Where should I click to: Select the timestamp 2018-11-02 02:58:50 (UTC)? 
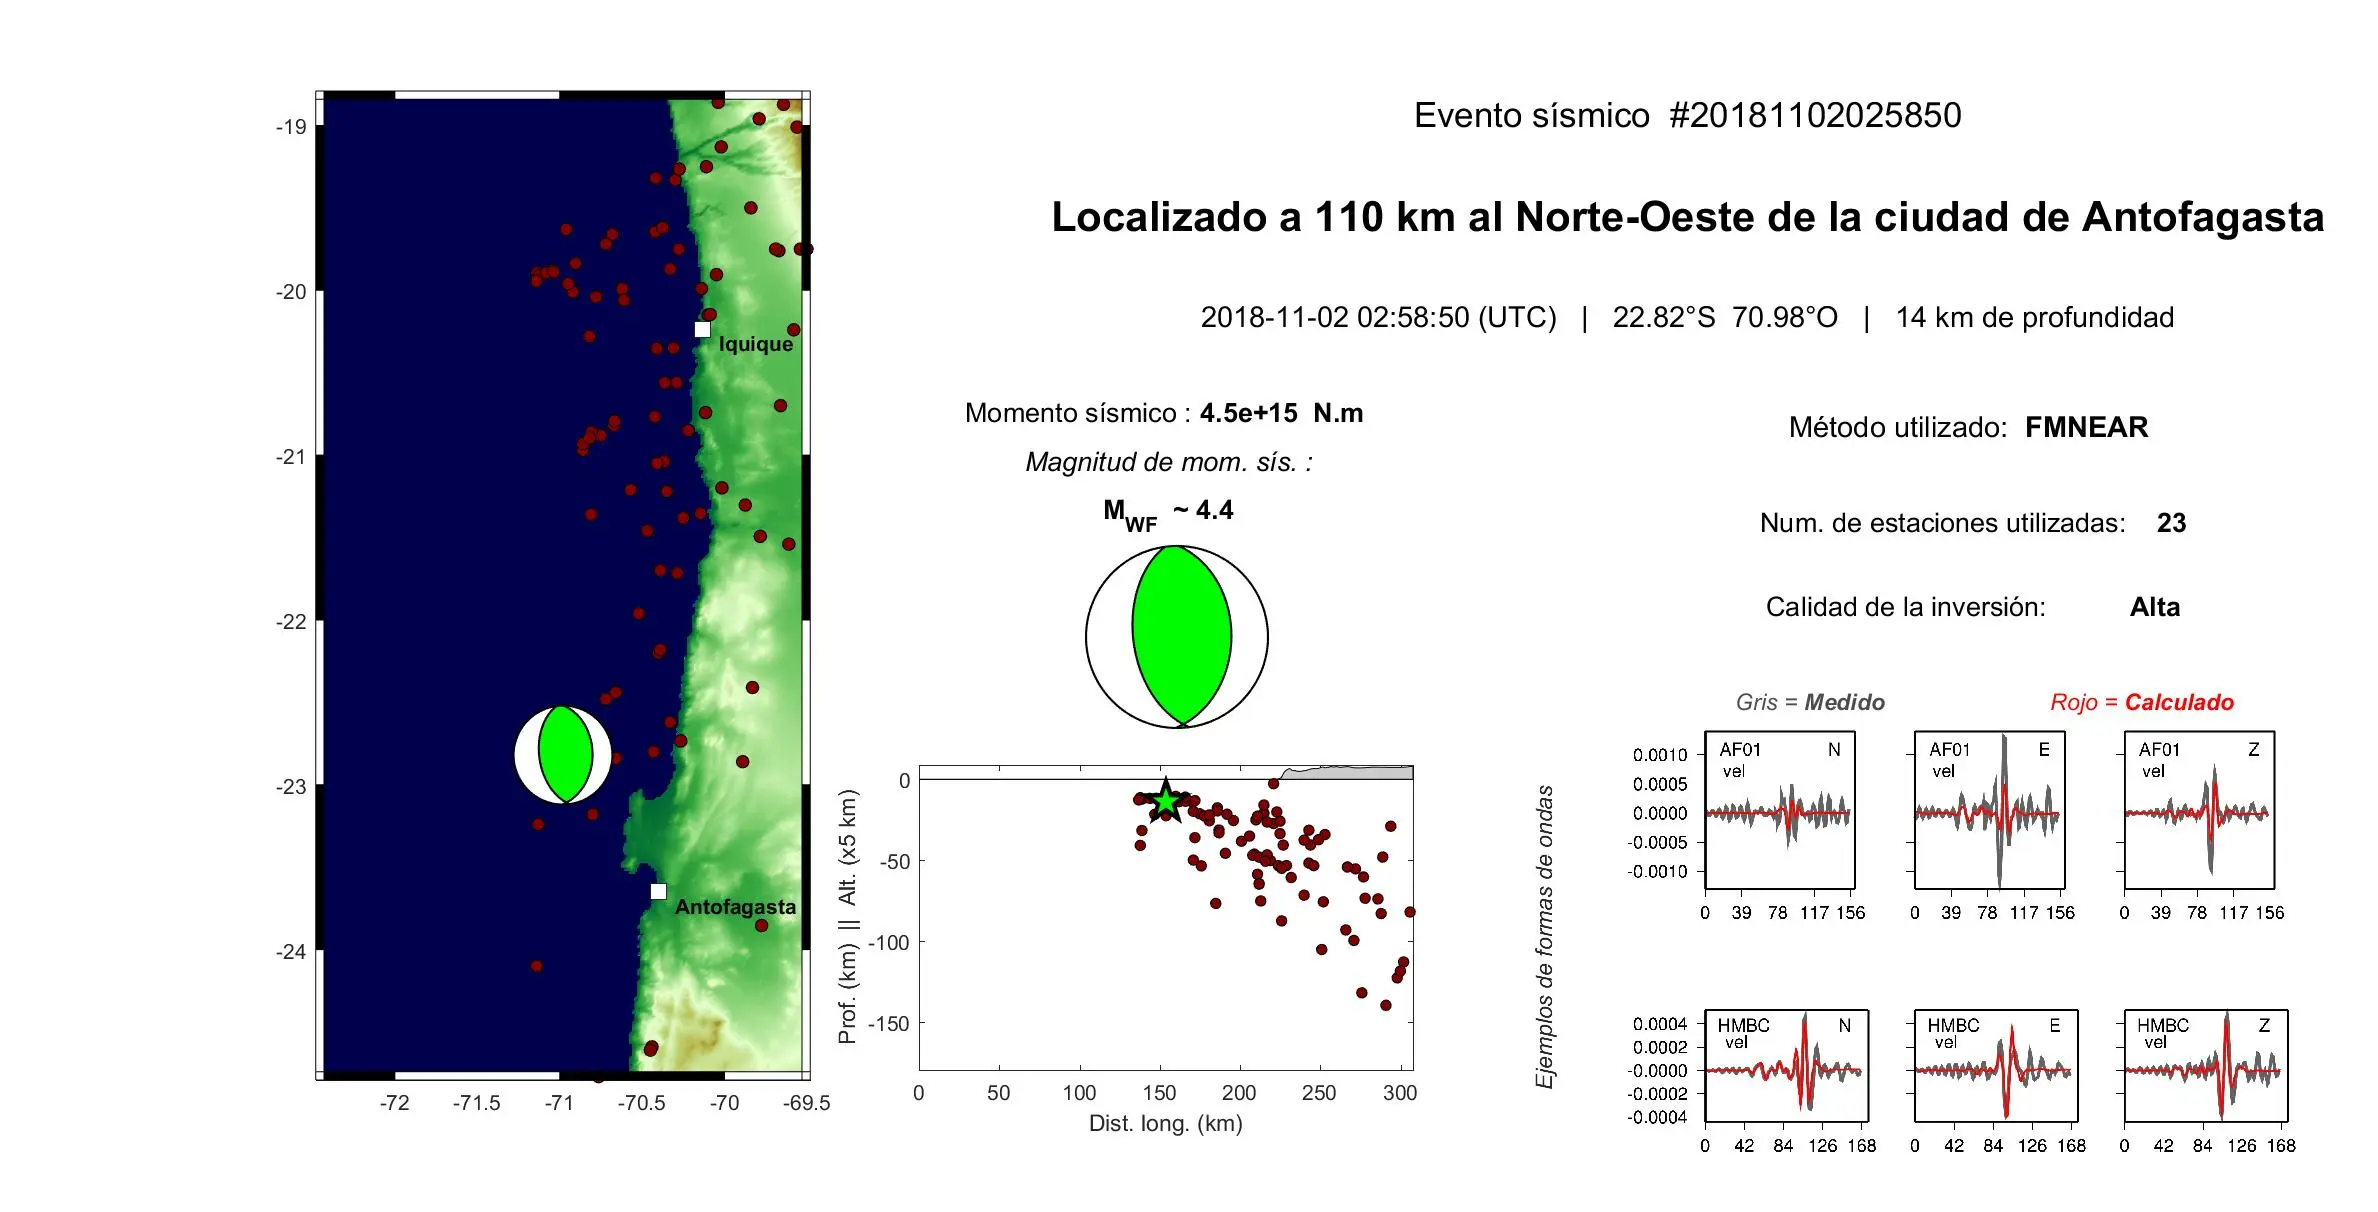1378,317
